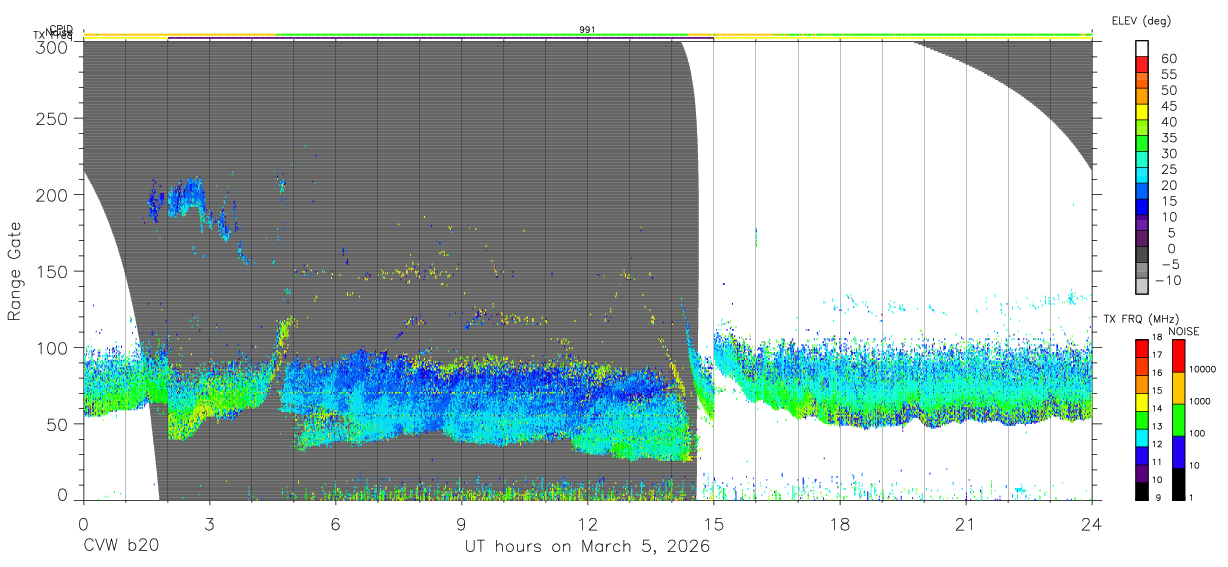Click the 'CVW b20' label below the plot
Viewport: 1228px width, 567px height.
click(119, 546)
